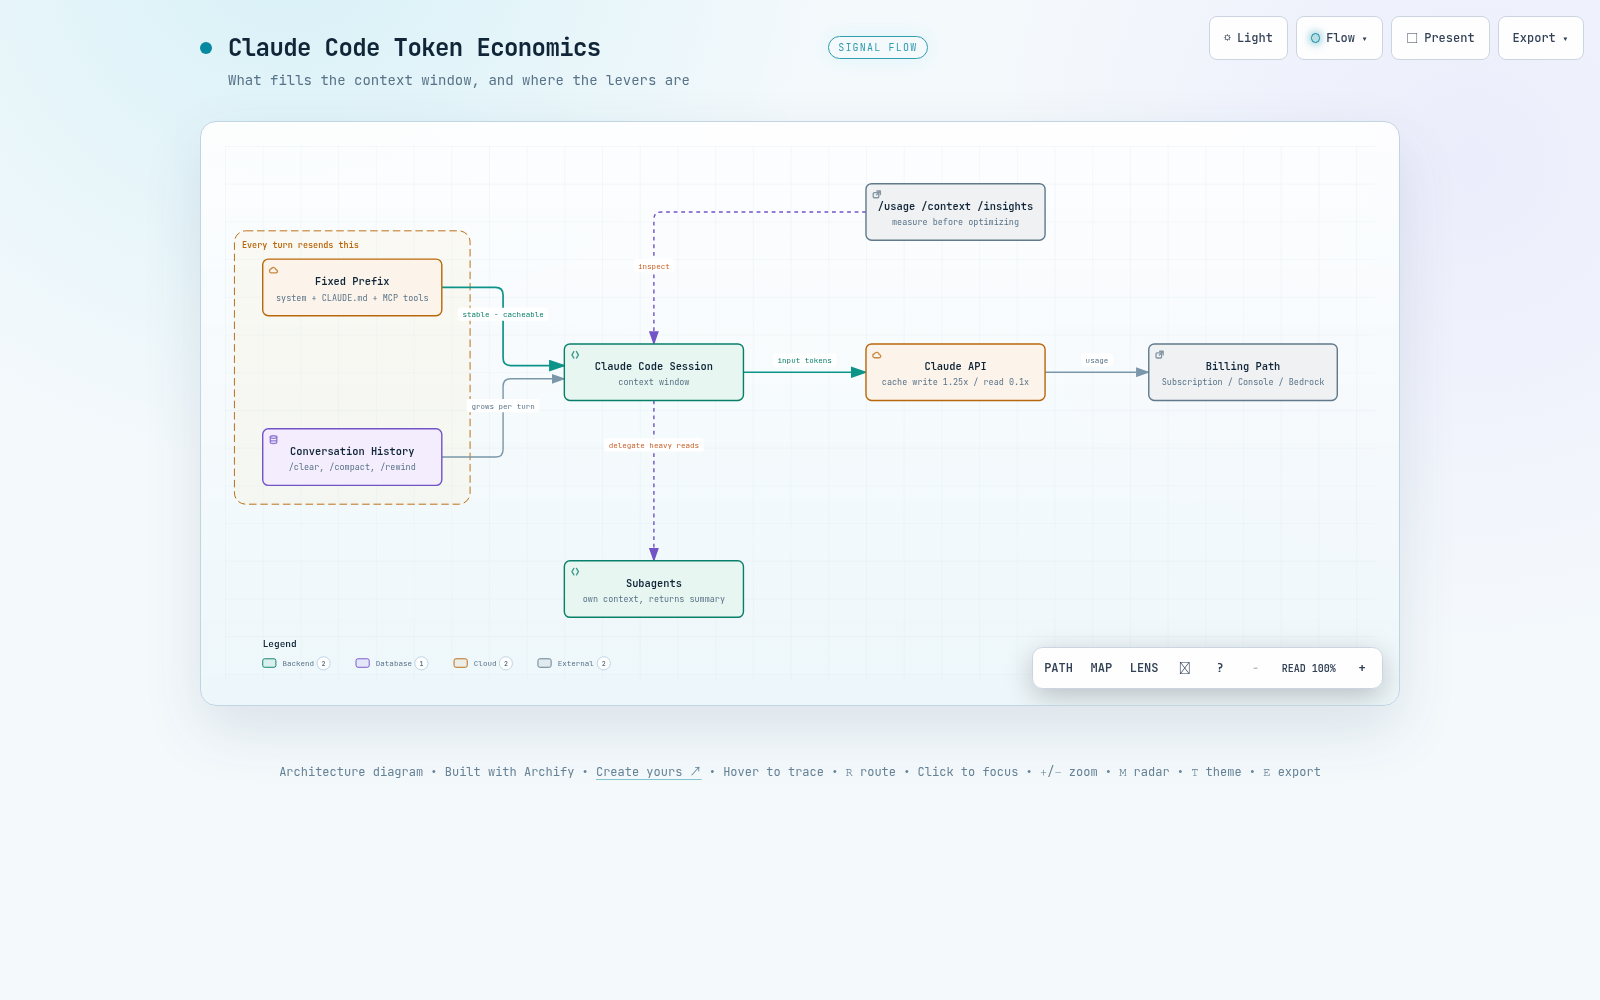Switch to PATH mode in bottom toolbar
Screen dimensions: 1600x1000
pos(1058,668)
